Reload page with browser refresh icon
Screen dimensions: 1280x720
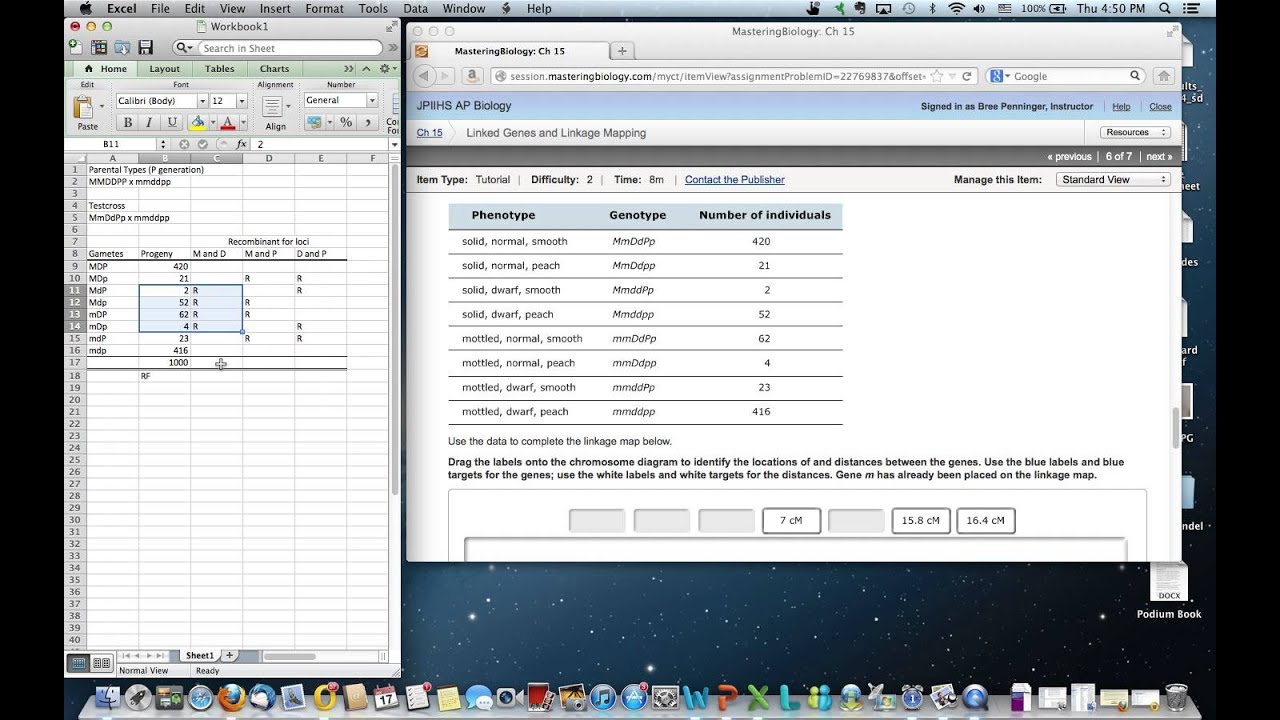coord(967,76)
